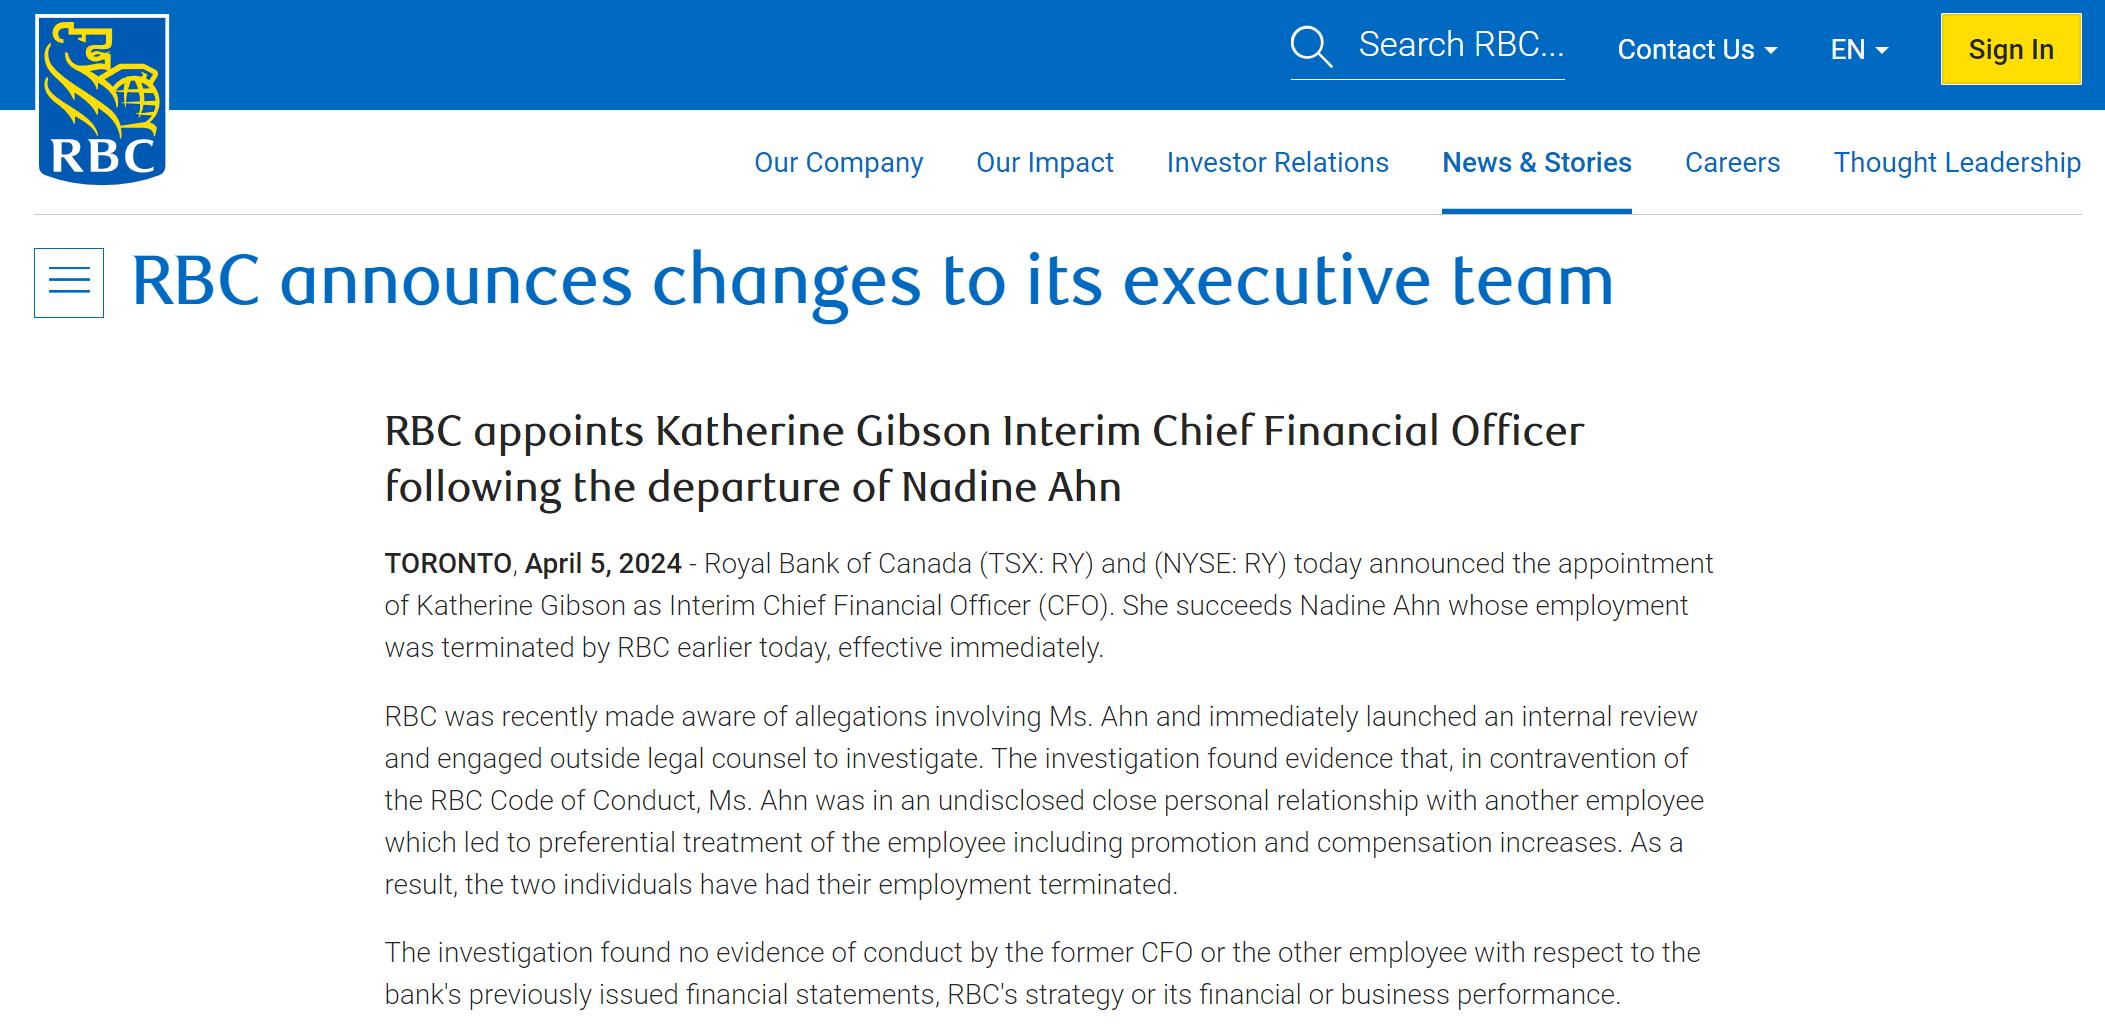Select the News & Stories tab
The image size is (2105, 1027).
tap(1536, 163)
